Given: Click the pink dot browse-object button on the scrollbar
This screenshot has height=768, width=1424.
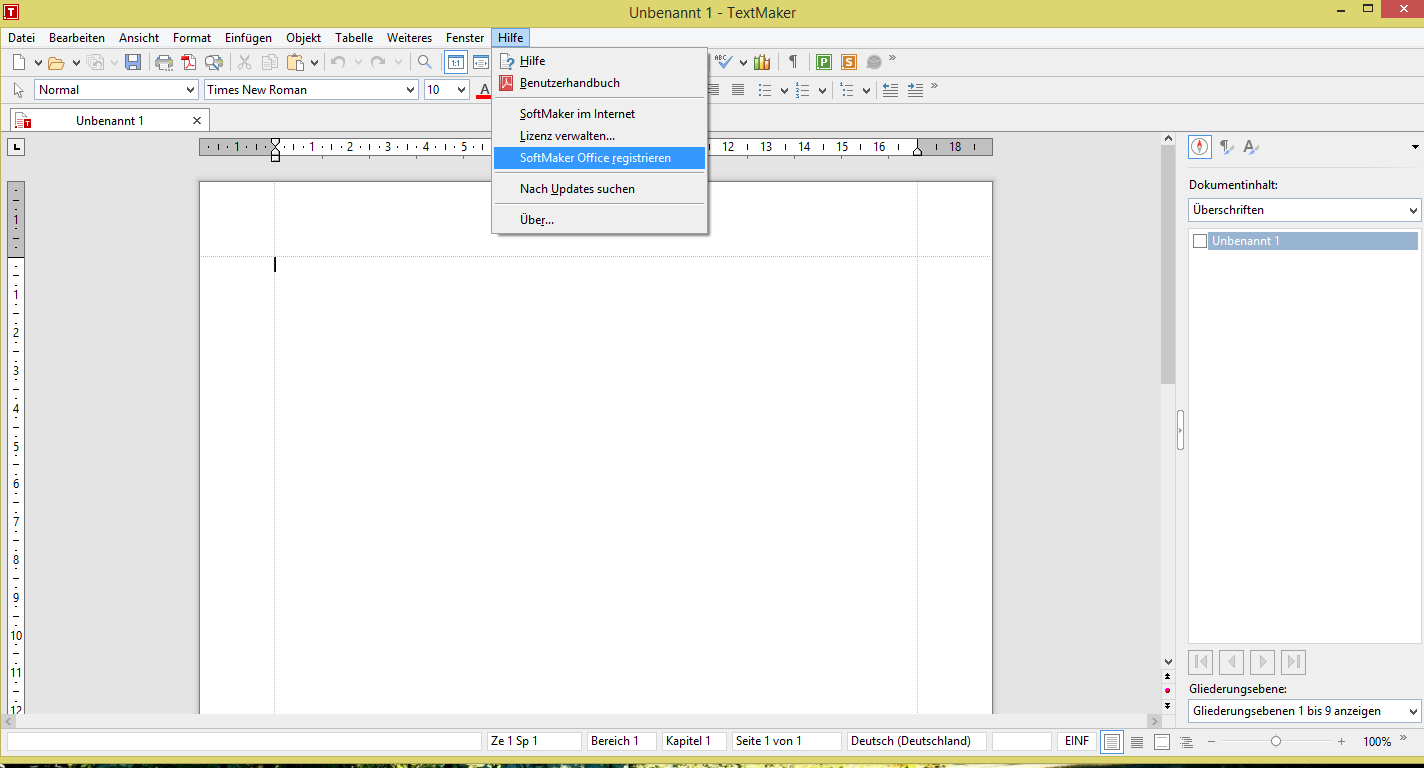Looking at the screenshot, I should point(1167,691).
